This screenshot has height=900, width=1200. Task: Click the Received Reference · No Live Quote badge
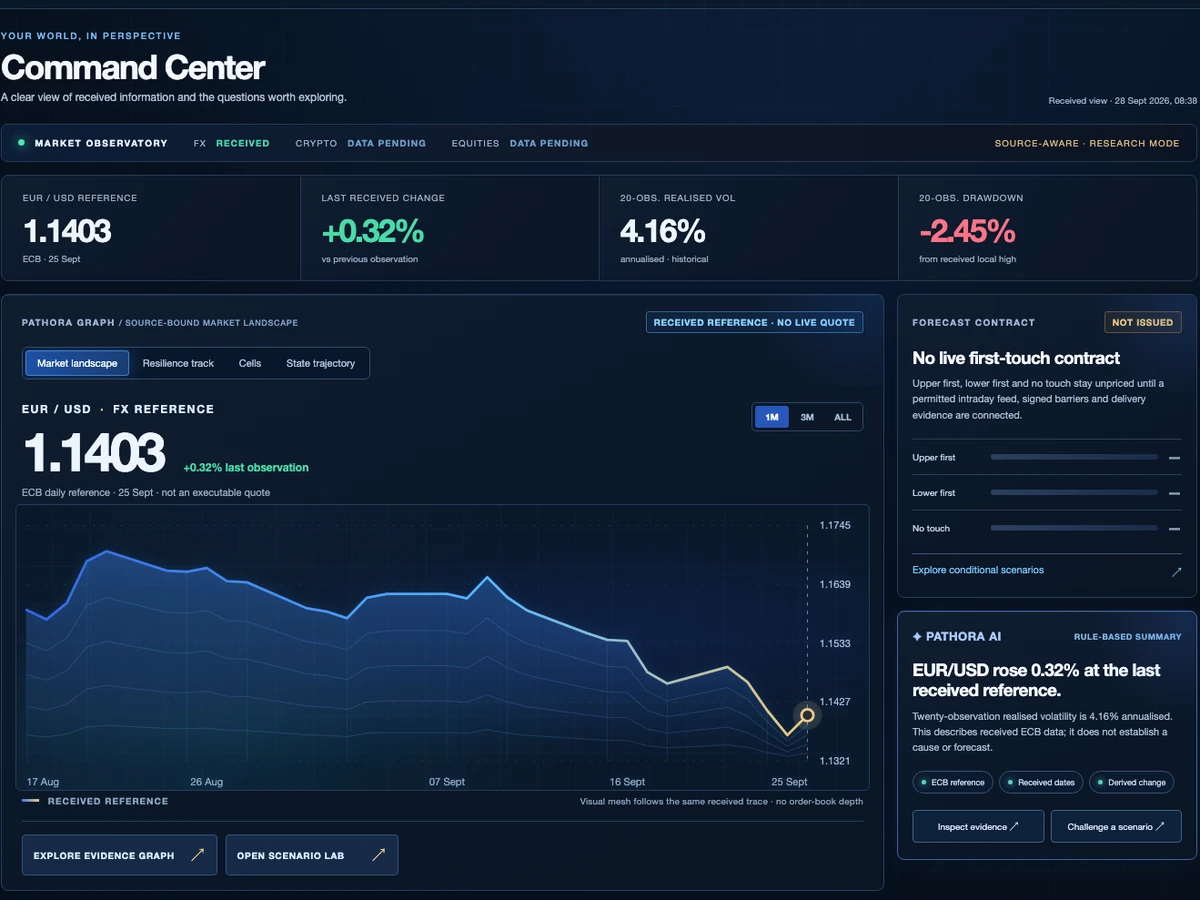click(754, 322)
